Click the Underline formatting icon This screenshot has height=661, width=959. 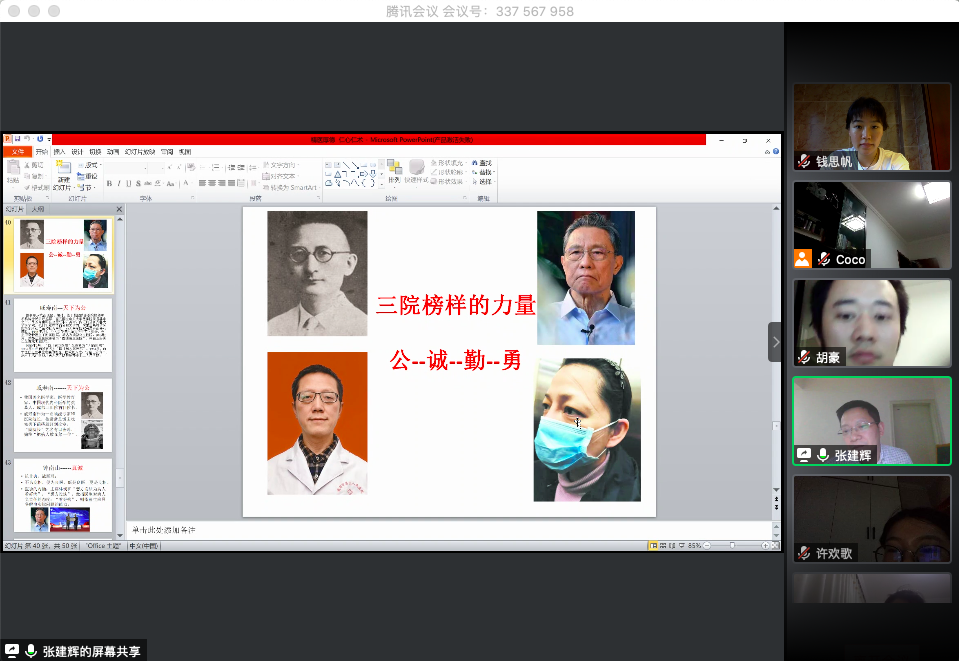click(x=128, y=184)
